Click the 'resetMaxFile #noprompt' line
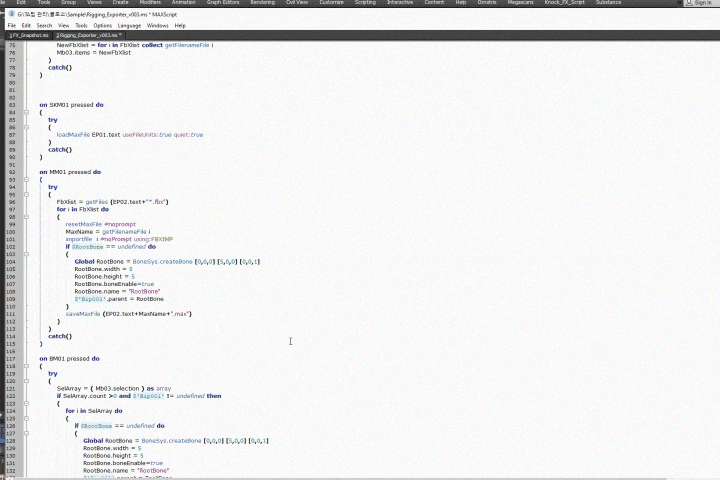This screenshot has width=720, height=480. click(101, 224)
